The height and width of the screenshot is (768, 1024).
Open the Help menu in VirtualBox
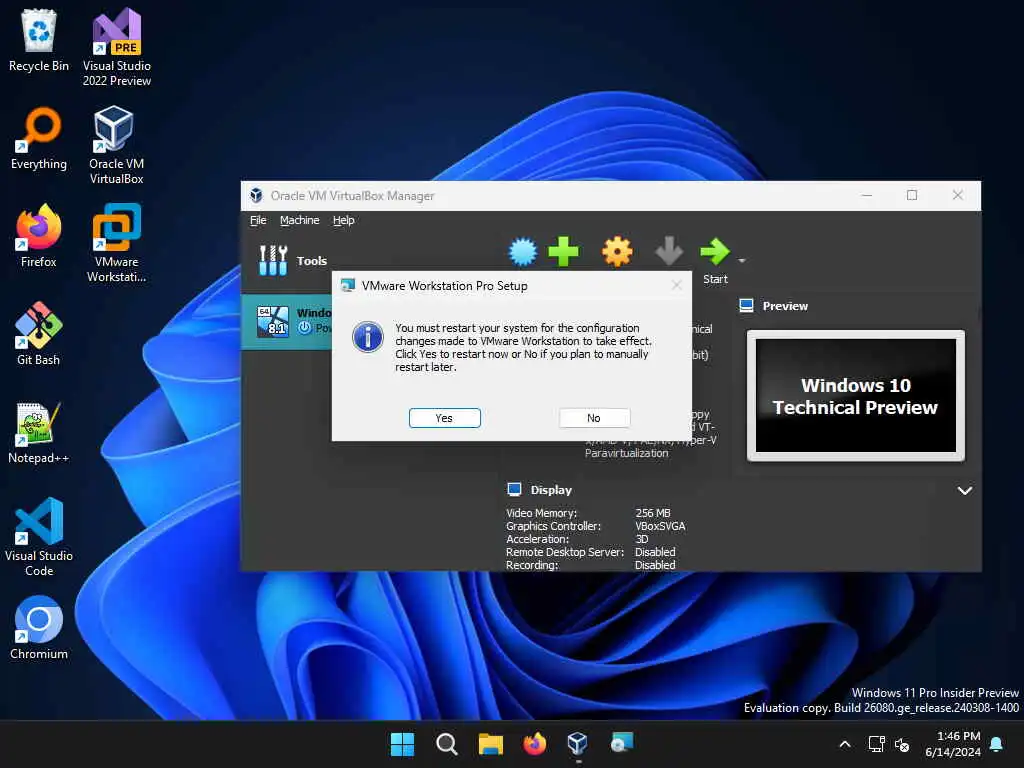click(x=344, y=220)
